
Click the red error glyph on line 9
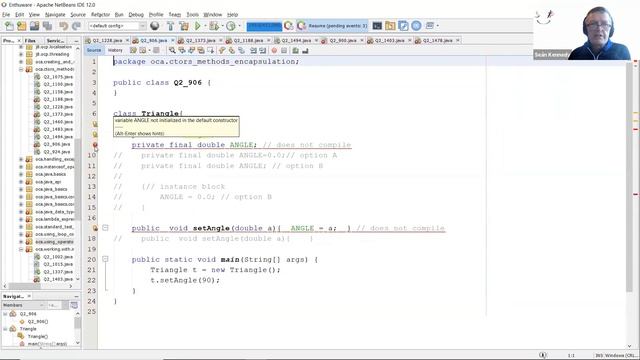(95, 145)
